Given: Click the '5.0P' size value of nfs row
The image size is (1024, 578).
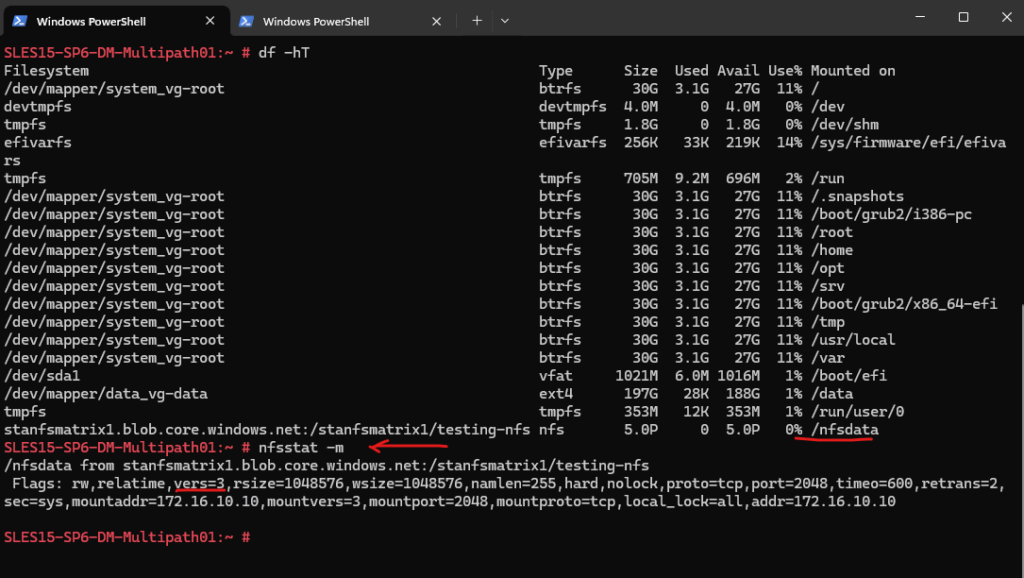Looking at the screenshot, I should point(641,430).
